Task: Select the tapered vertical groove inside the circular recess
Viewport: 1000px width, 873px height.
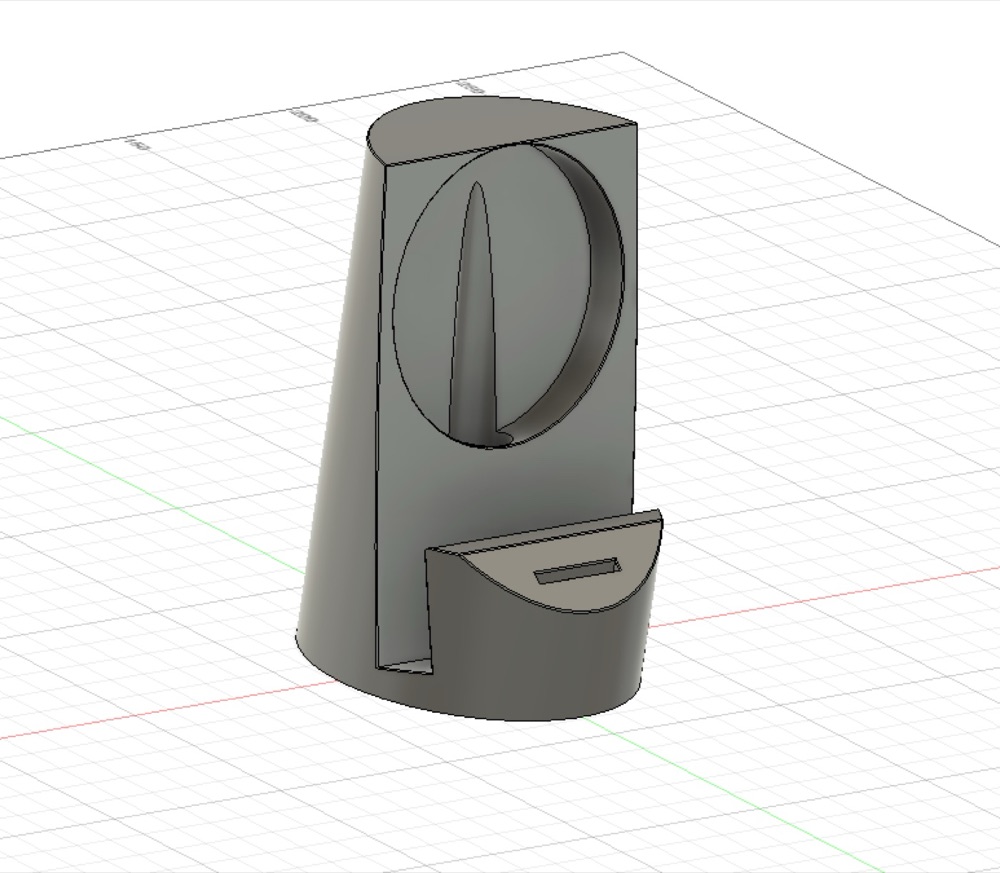Action: point(473,319)
